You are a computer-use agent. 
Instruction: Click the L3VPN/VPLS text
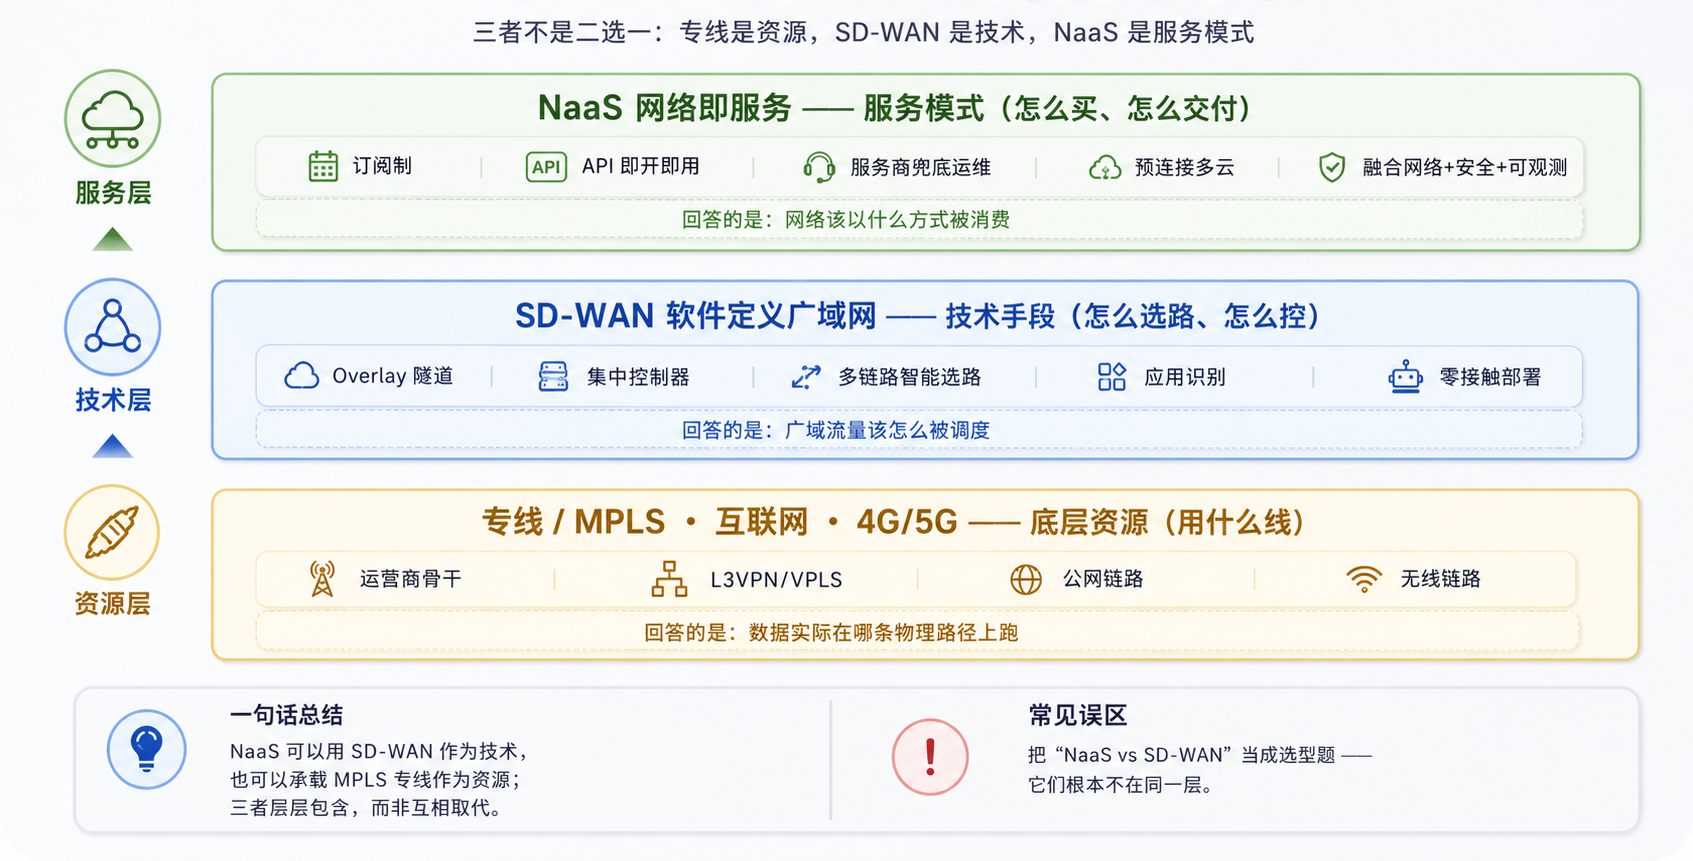click(x=776, y=580)
